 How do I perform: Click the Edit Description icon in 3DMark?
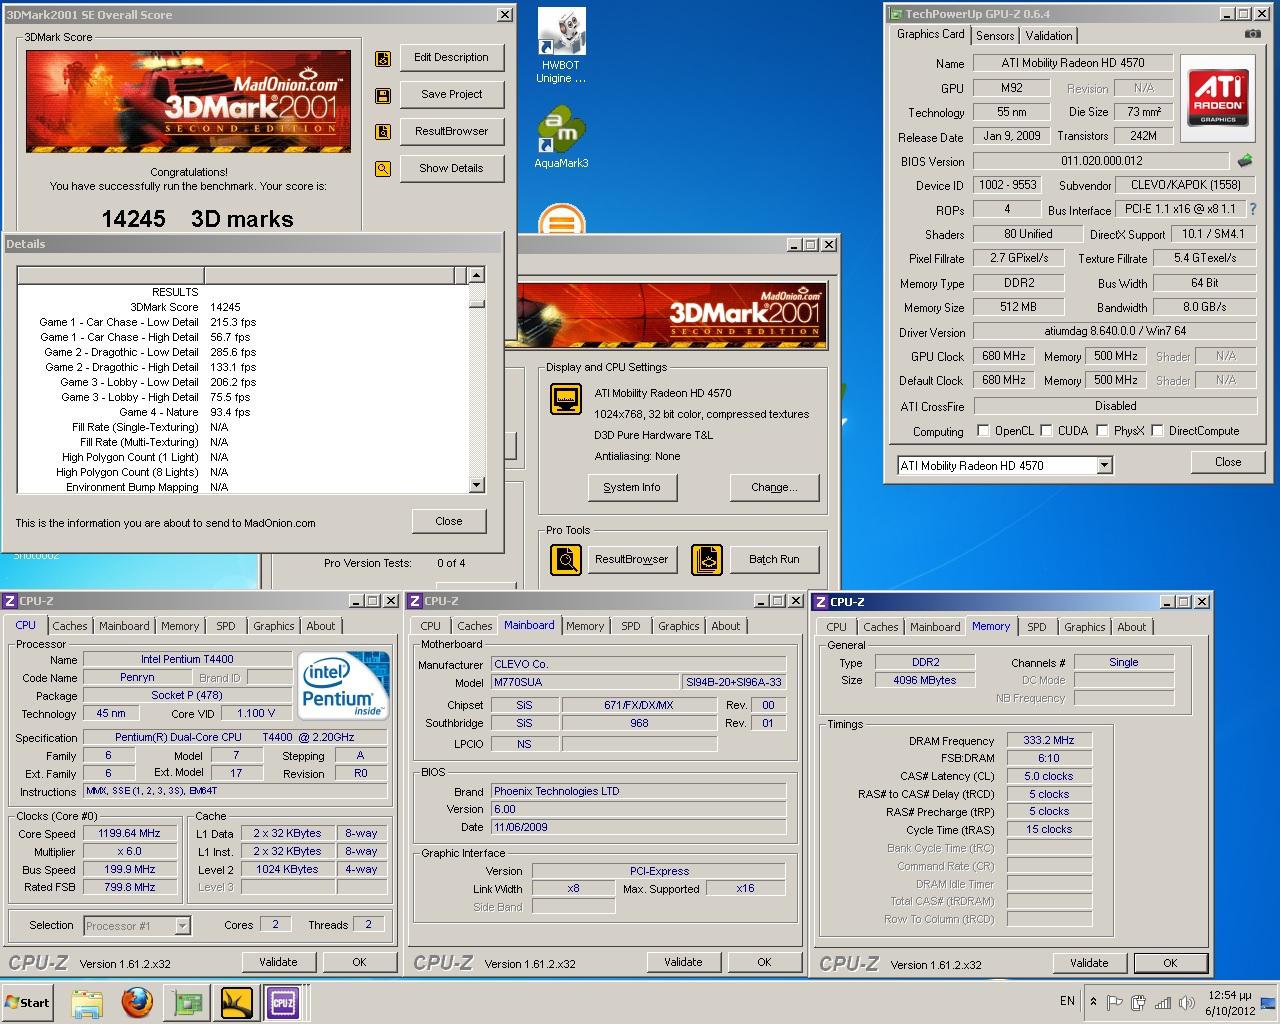383,58
